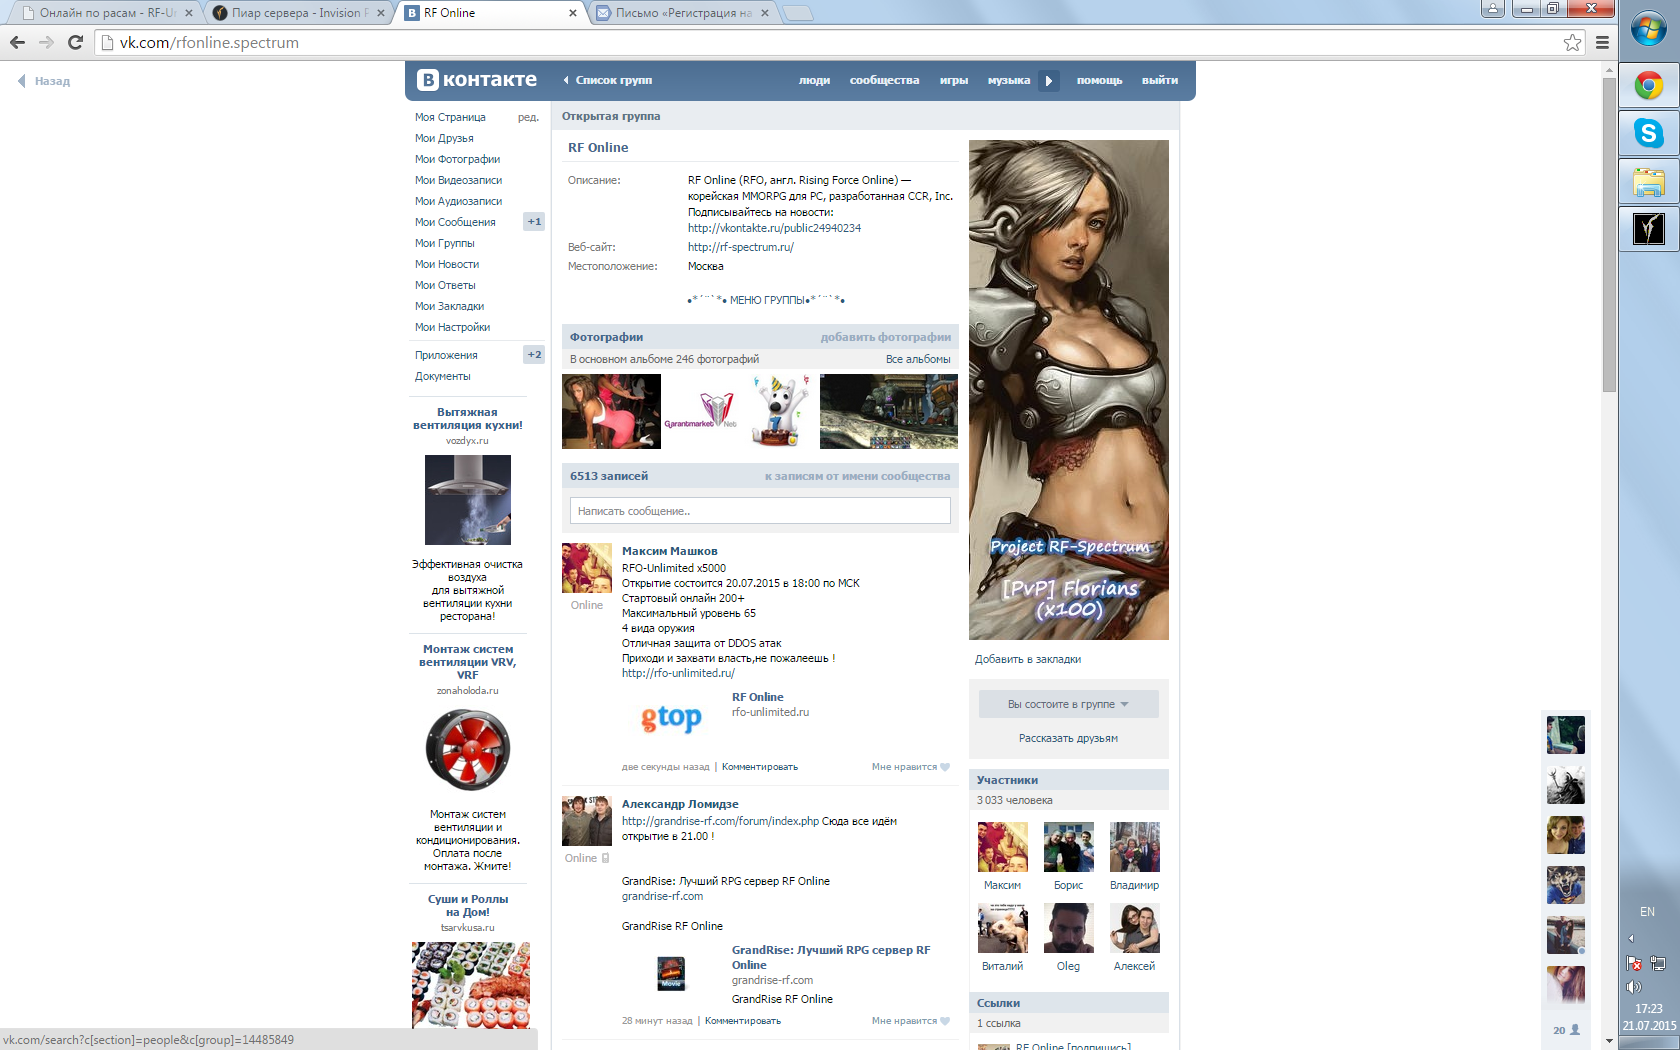Open the rf-spectrum.ru website link
The height and width of the screenshot is (1050, 1680).
pyautogui.click(x=740, y=247)
